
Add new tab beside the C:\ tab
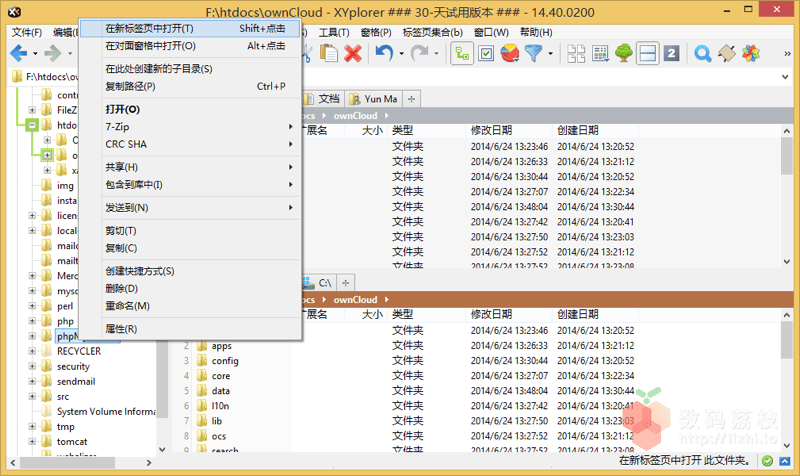pyautogui.click(x=345, y=283)
